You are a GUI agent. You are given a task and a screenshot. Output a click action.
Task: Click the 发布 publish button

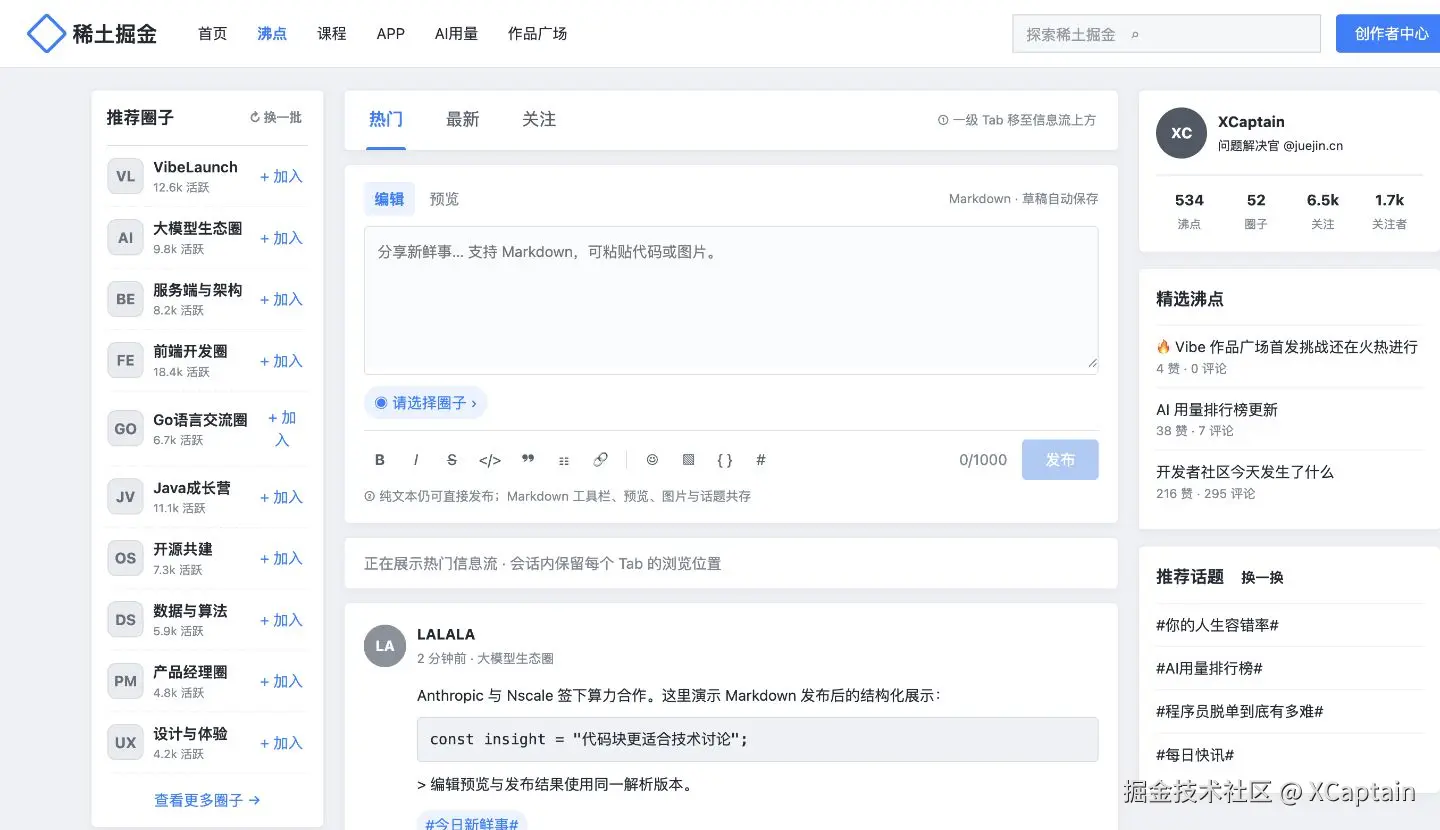click(1060, 460)
